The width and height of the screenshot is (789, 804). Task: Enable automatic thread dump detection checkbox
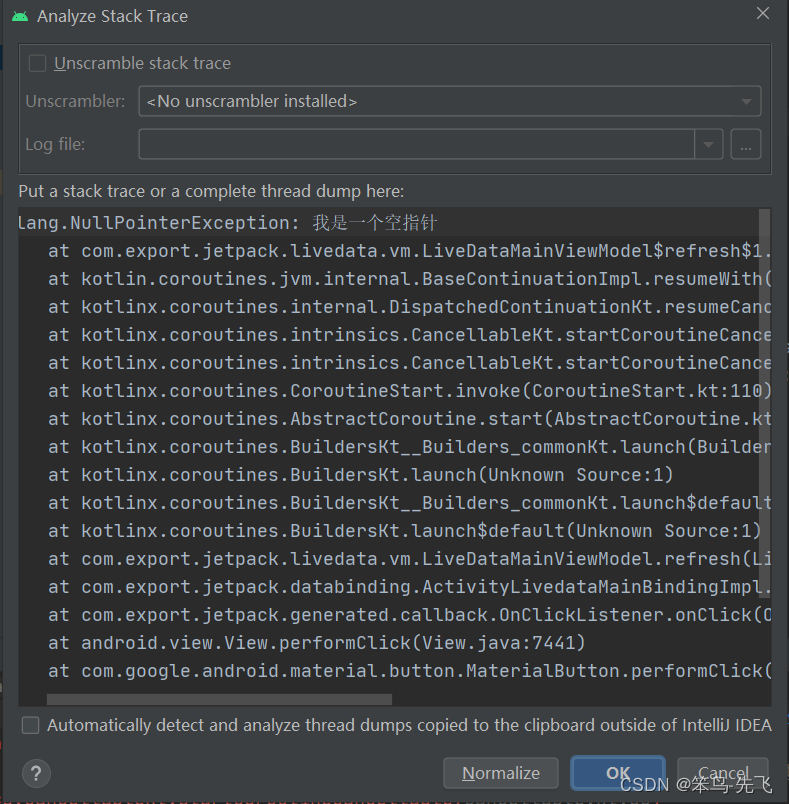point(29,725)
